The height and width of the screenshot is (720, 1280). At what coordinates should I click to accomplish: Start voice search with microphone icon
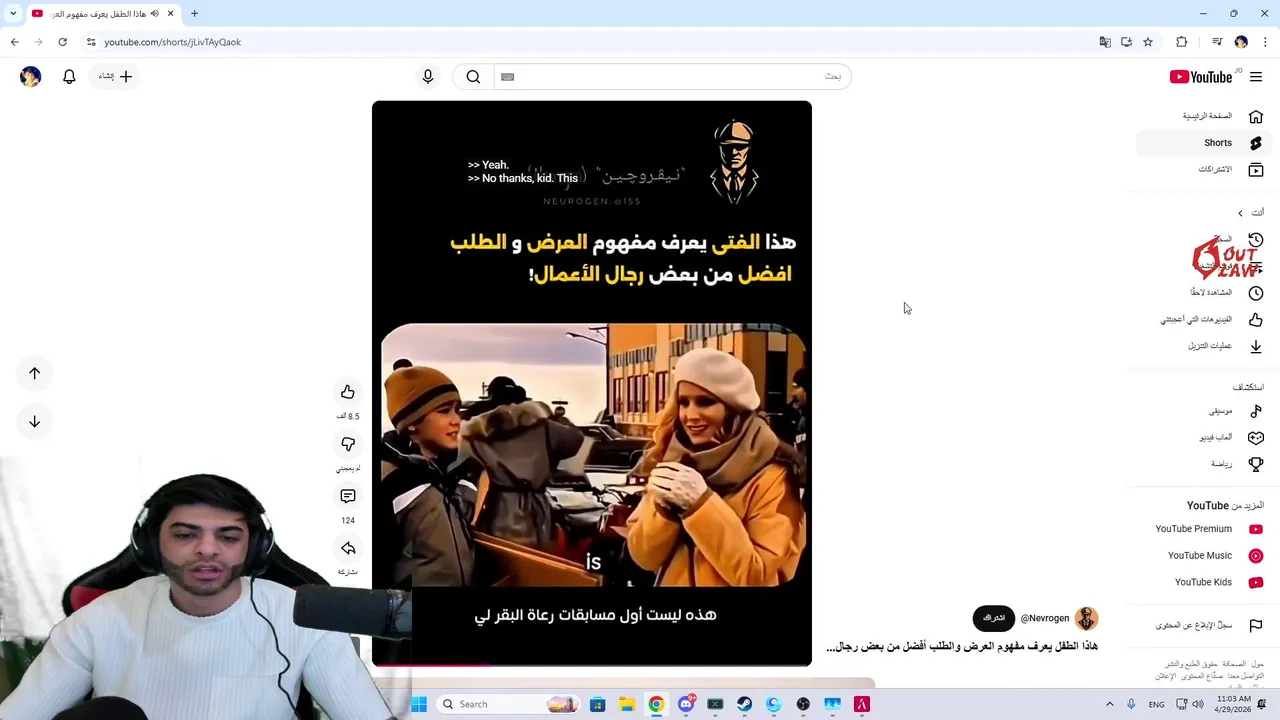tap(428, 77)
